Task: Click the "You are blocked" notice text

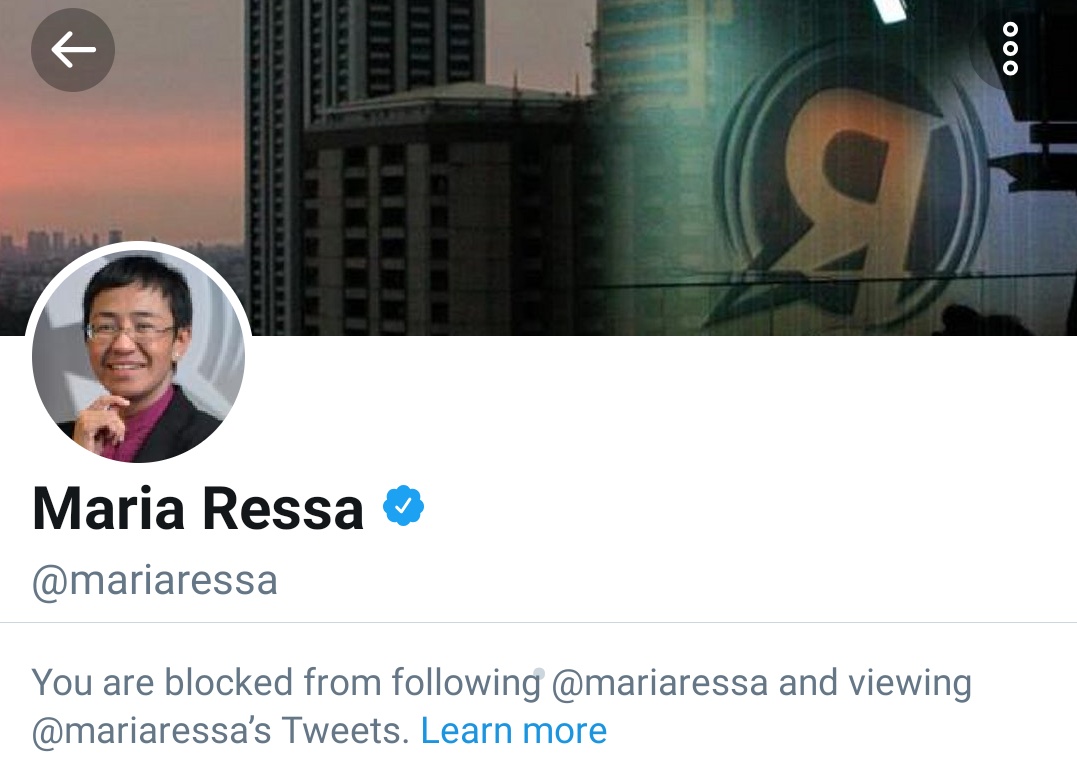Action: tap(501, 706)
